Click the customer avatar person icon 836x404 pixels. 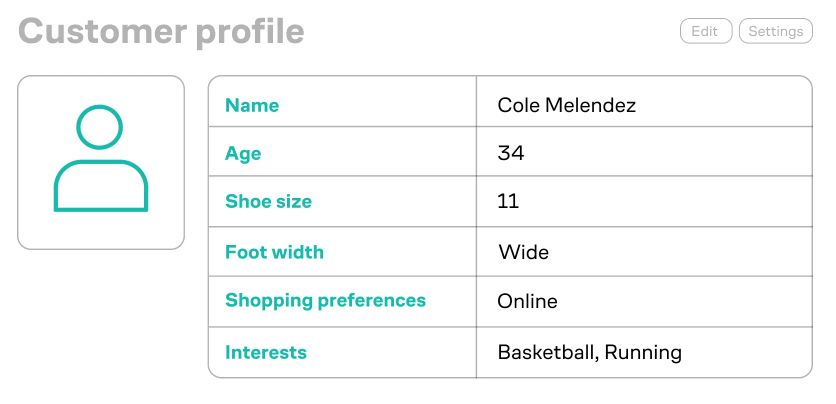[101, 158]
